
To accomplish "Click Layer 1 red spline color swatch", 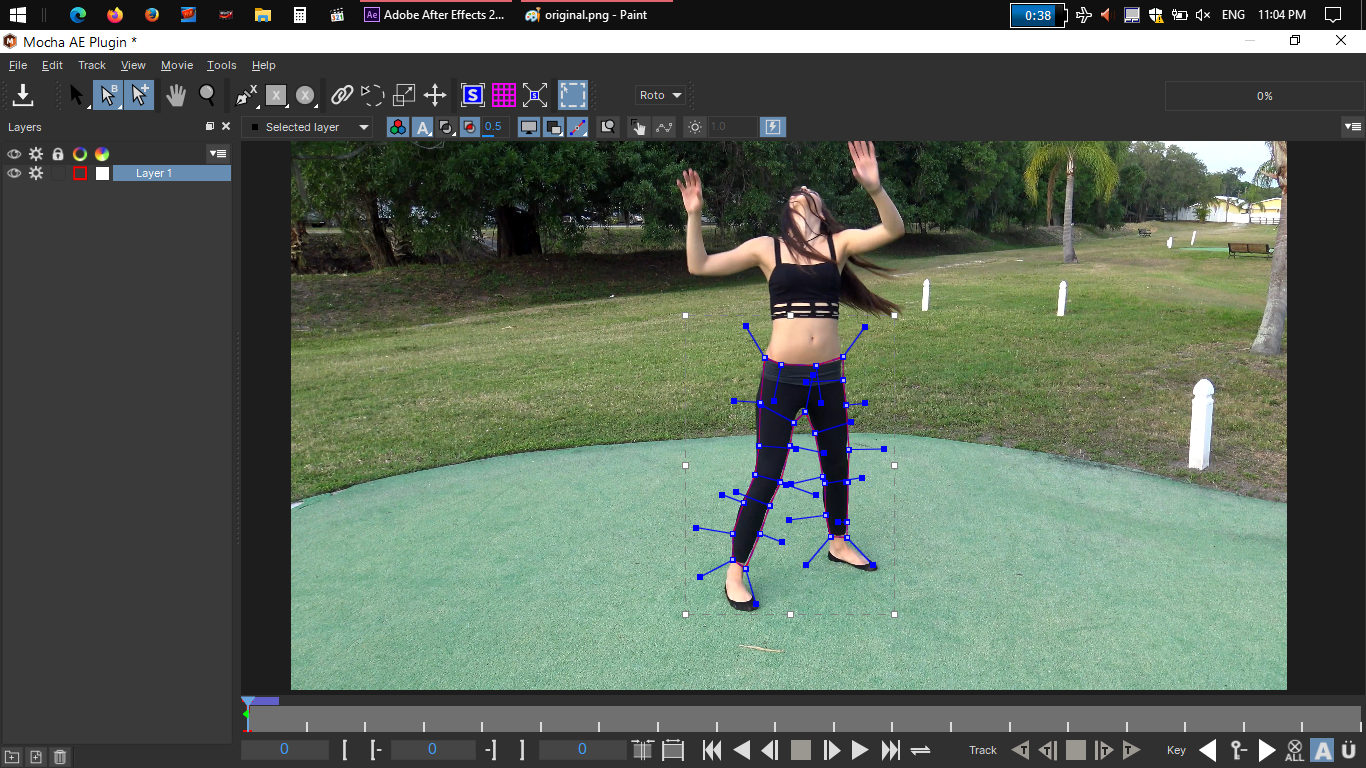I will (x=80, y=173).
